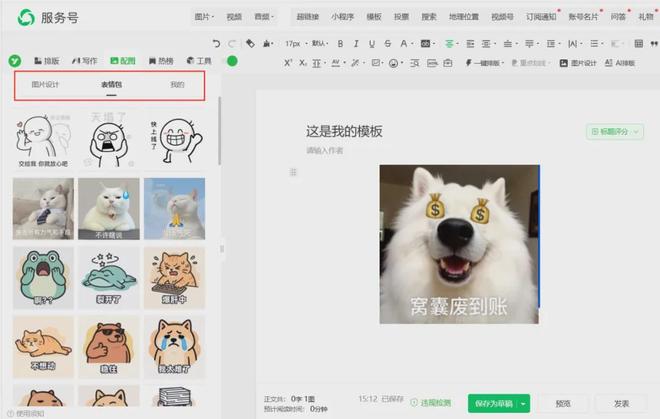This screenshot has width=660, height=419.
Task: Apply subscript formatting
Action: 303,63
